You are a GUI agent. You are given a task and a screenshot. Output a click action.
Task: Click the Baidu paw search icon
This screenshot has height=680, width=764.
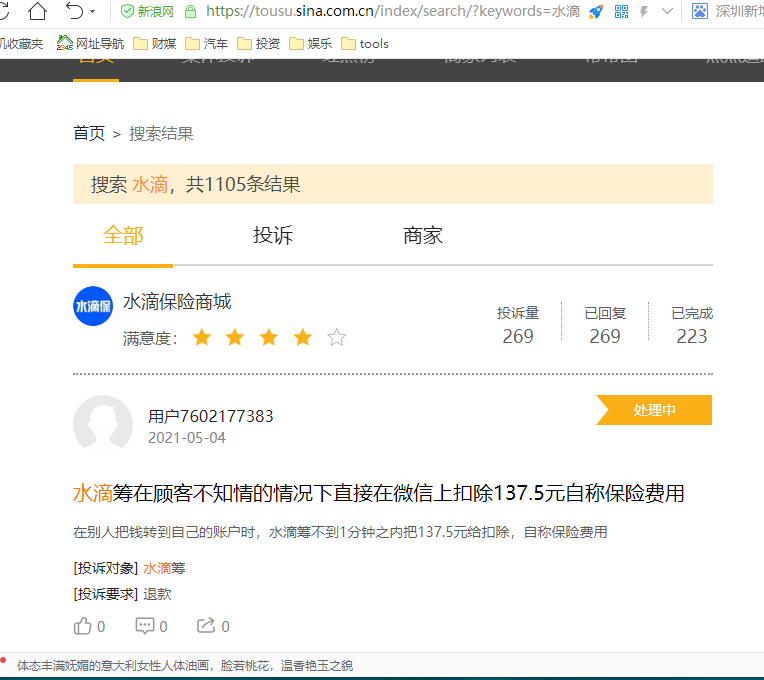tap(700, 11)
